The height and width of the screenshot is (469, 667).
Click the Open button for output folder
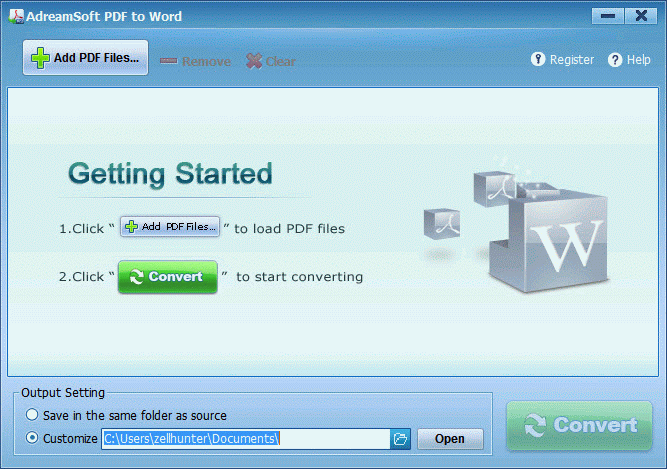tap(450, 439)
